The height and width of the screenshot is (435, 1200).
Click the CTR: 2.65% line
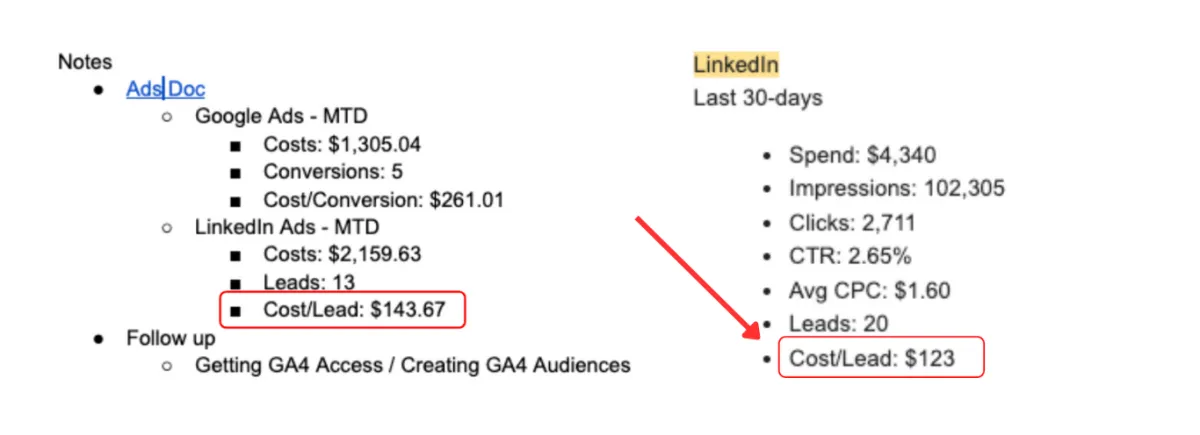click(x=850, y=256)
